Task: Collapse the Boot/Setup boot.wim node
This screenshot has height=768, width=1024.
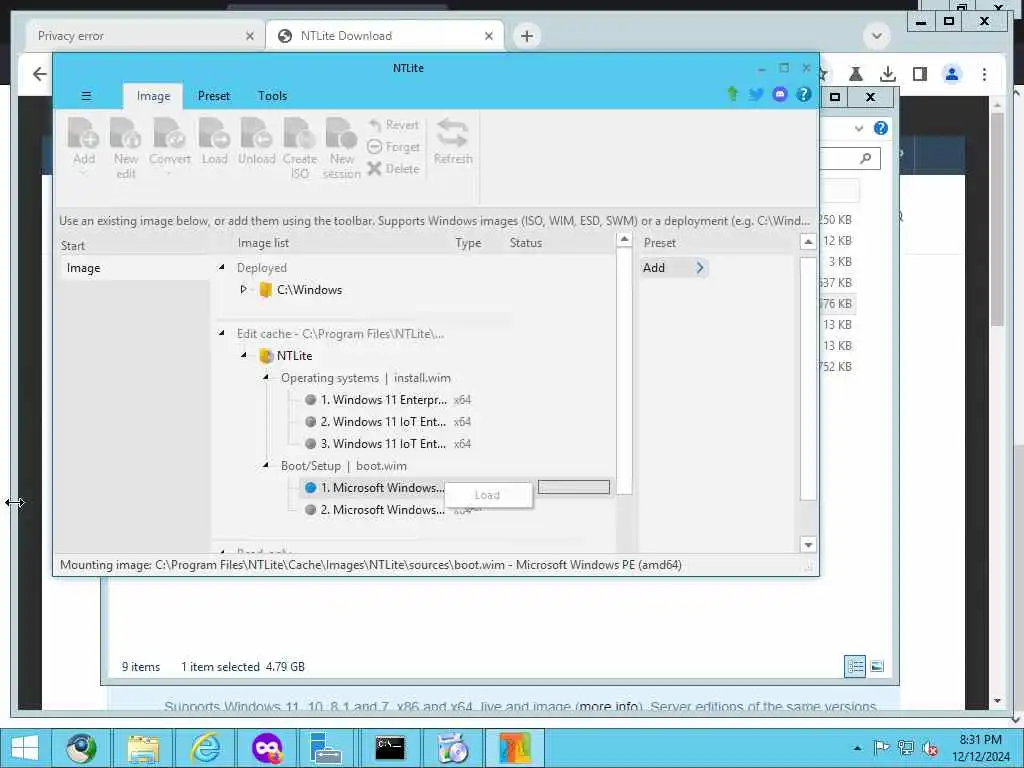Action: pyautogui.click(x=266, y=465)
